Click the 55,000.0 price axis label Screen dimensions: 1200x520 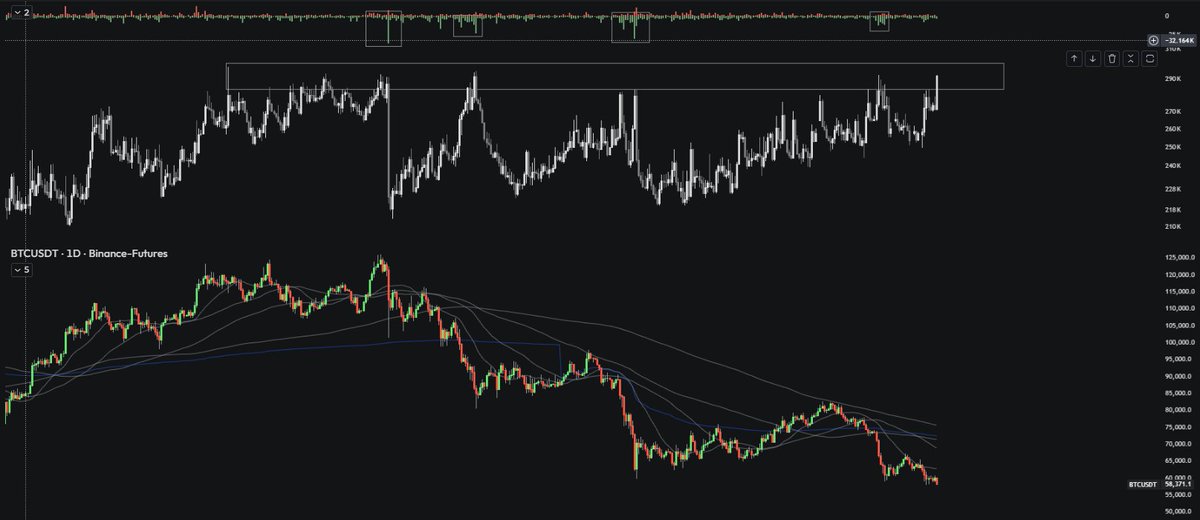1179,495
